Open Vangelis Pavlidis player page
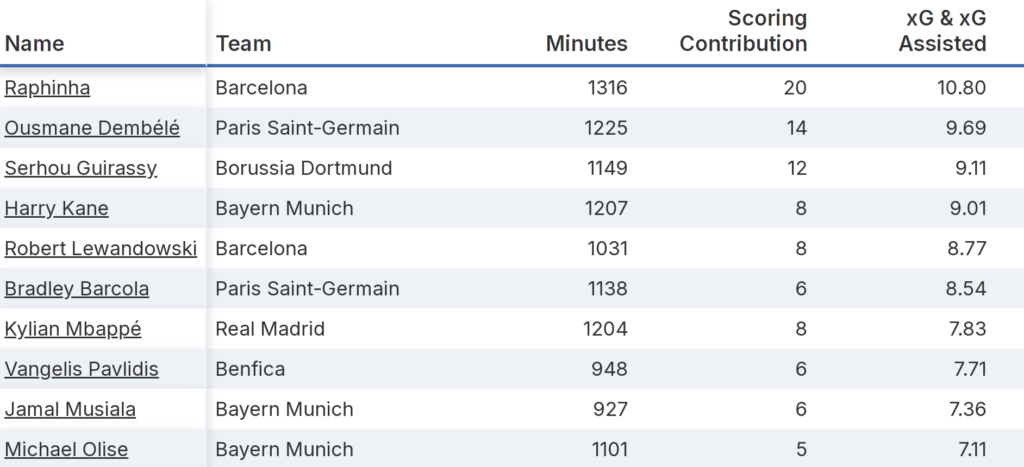 pos(81,369)
